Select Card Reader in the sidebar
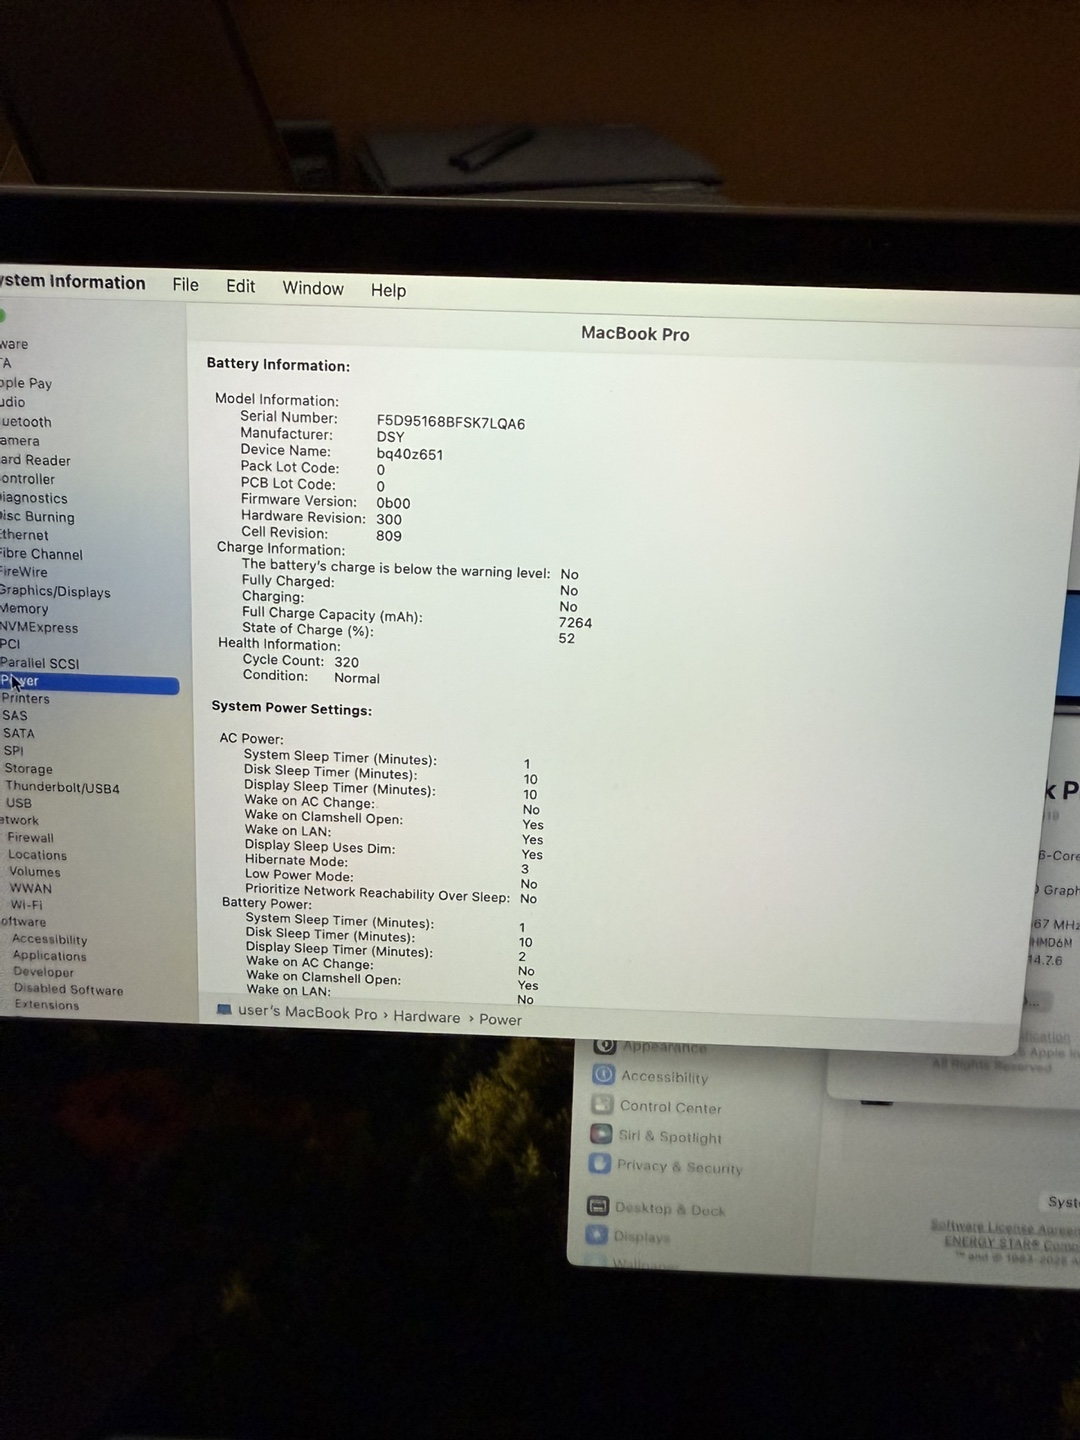Viewport: 1080px width, 1440px height. pyautogui.click(x=35, y=460)
